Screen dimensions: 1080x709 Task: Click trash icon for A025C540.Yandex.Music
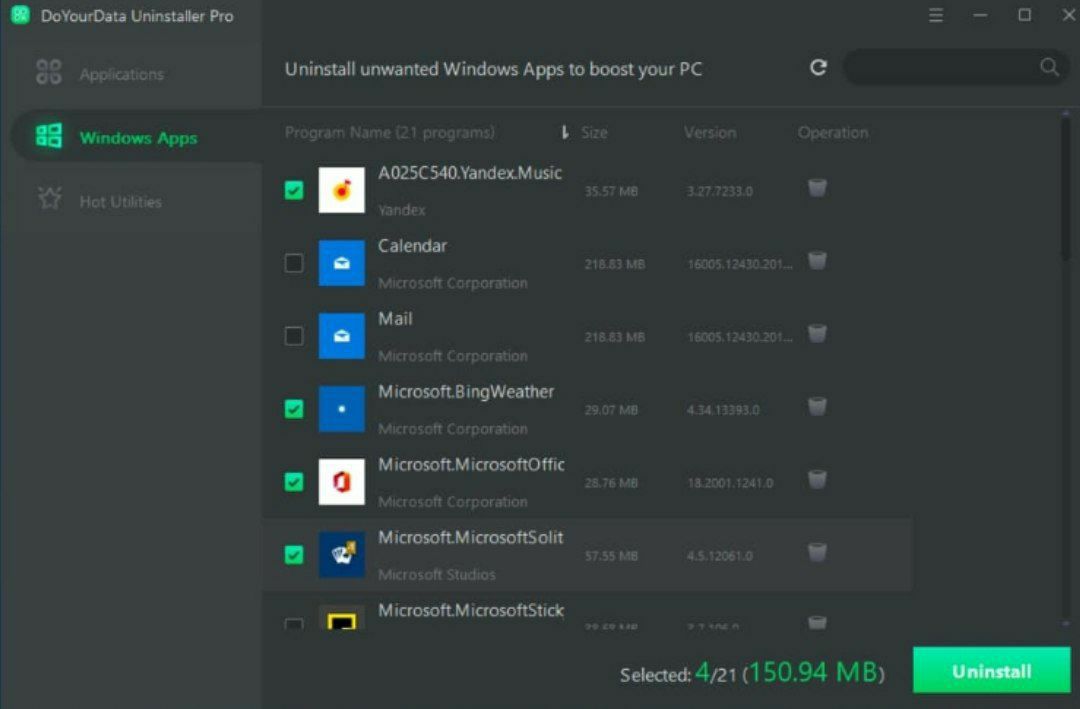(x=817, y=188)
